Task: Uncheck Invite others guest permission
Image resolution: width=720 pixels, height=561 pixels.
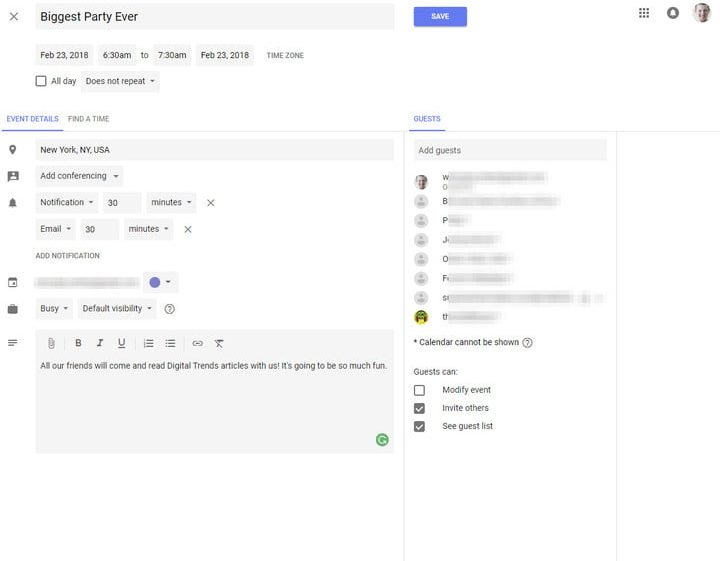Action: point(419,408)
